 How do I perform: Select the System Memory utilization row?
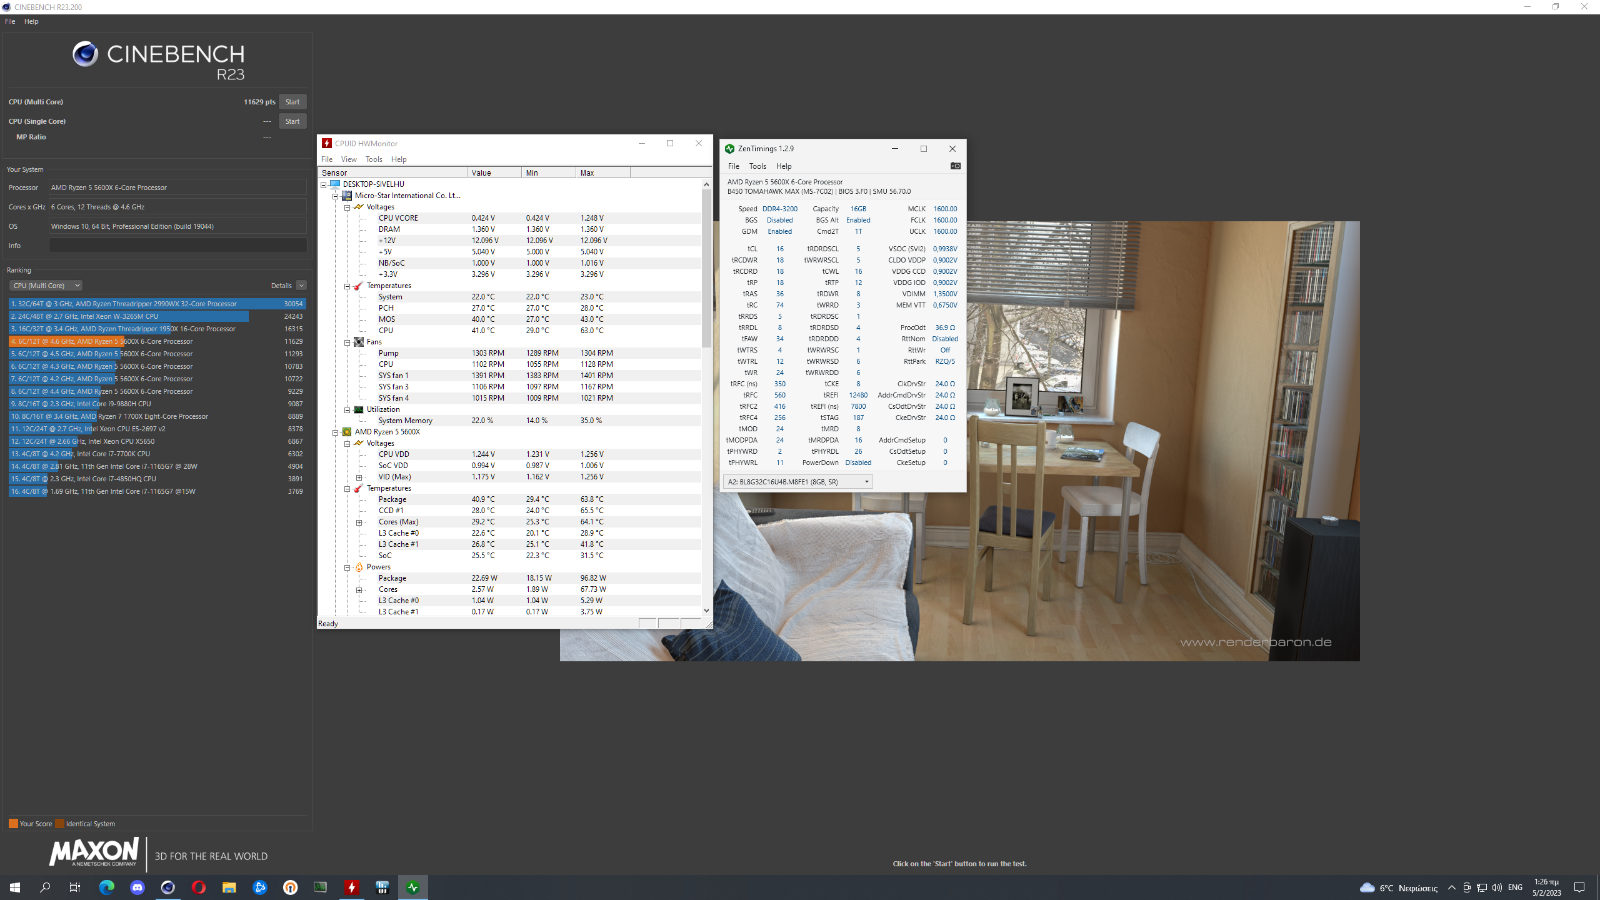pyautogui.click(x=510, y=421)
